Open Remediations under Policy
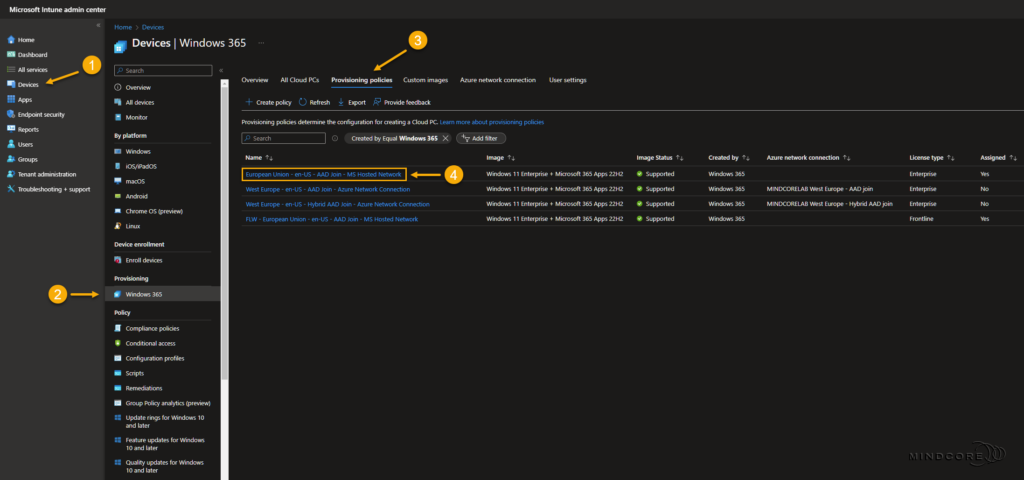This screenshot has width=1024, height=480. (x=144, y=388)
